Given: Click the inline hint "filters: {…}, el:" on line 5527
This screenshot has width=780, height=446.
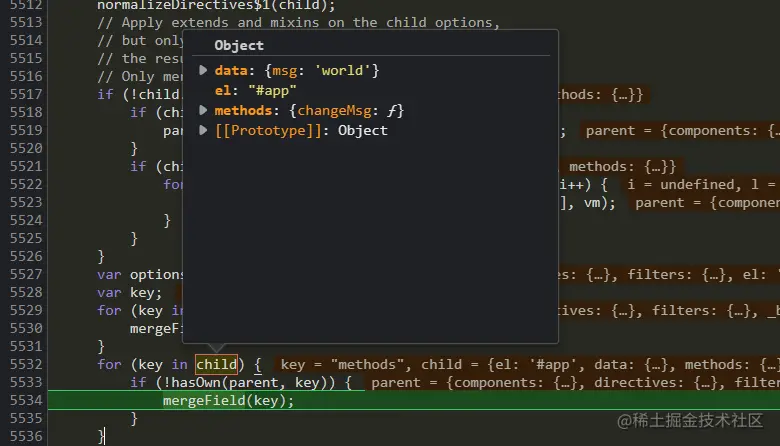Looking at the screenshot, I should point(696,274).
